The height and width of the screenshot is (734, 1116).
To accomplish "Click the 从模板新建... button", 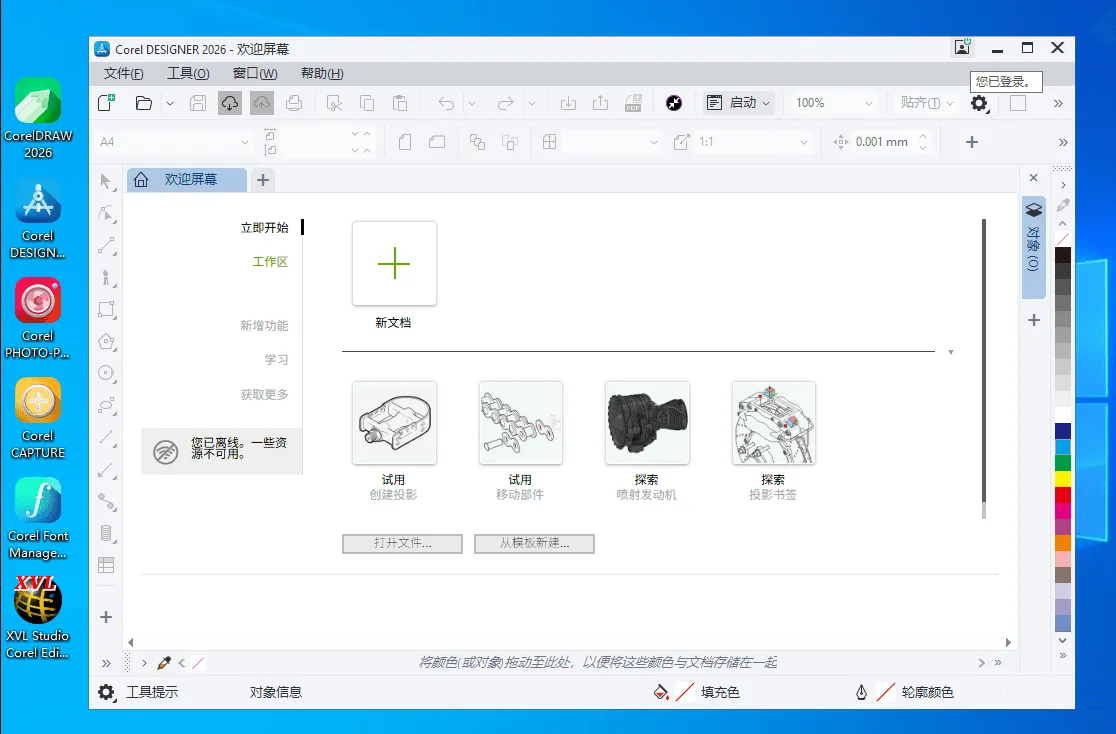I will click(x=534, y=543).
